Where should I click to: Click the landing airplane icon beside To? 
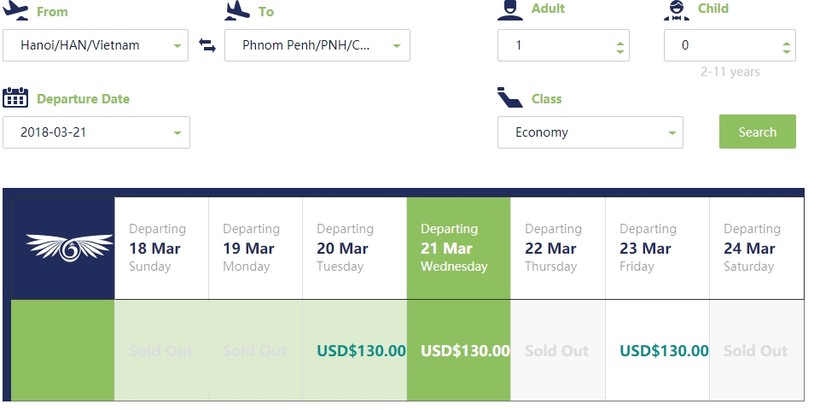coord(237,11)
